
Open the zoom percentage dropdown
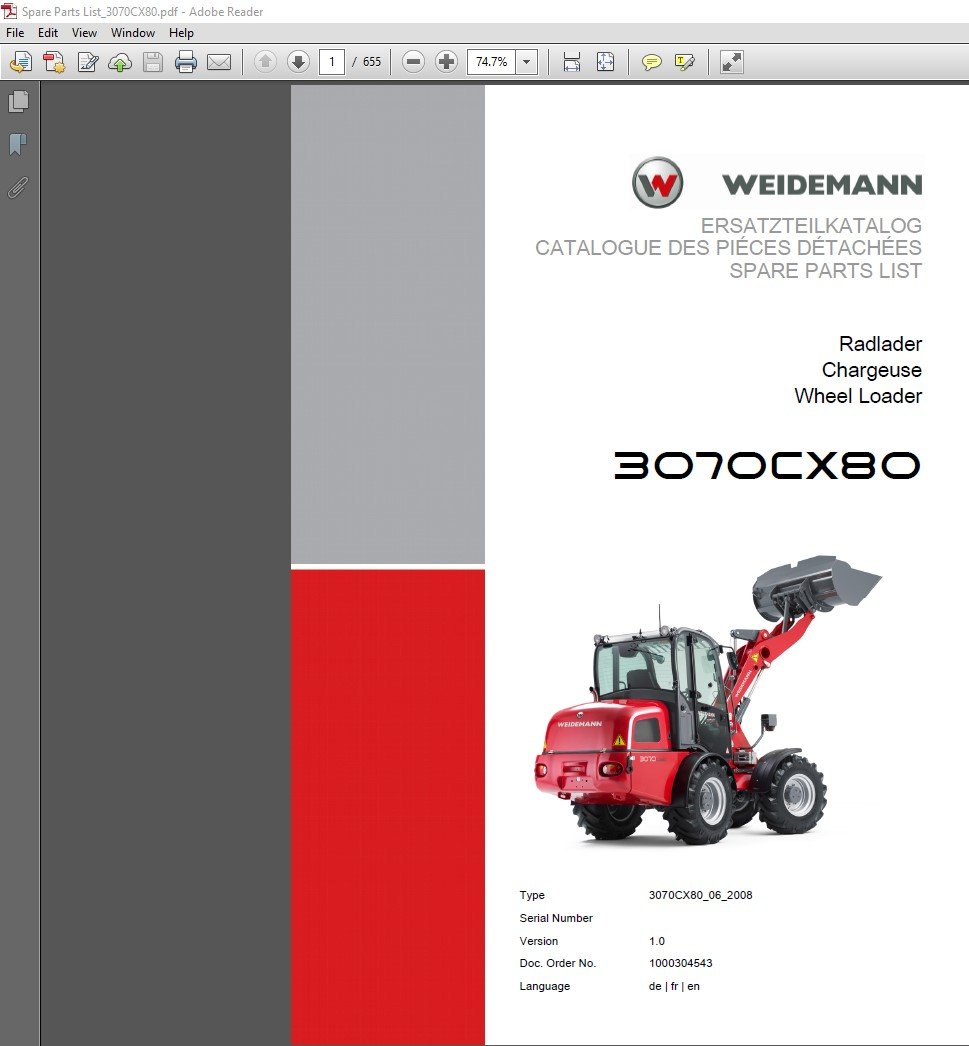click(x=528, y=62)
